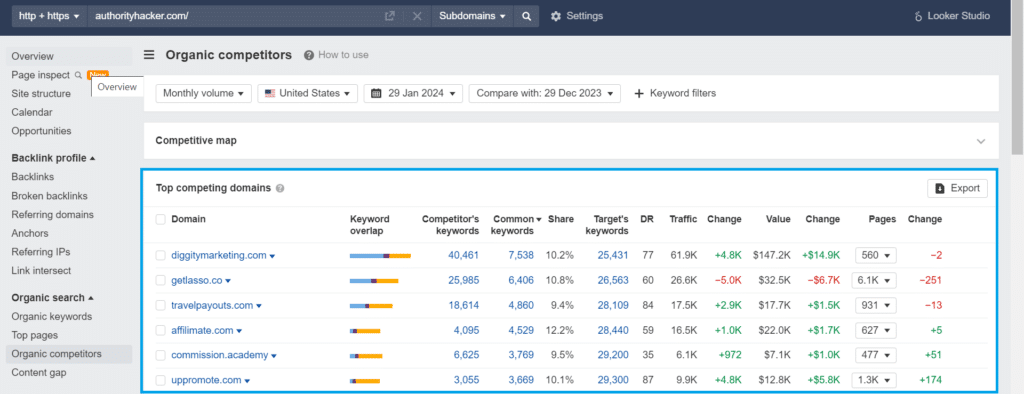
Task: Toggle the hamburger sidebar menu icon
Action: pos(150,55)
